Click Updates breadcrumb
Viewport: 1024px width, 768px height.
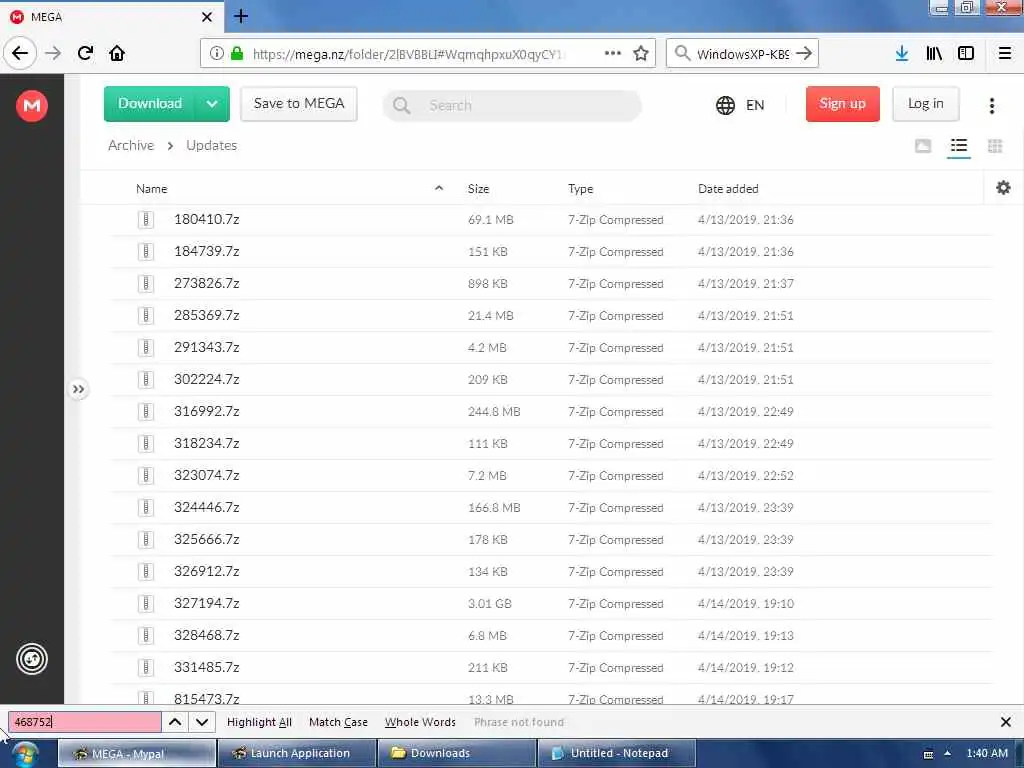[212, 146]
